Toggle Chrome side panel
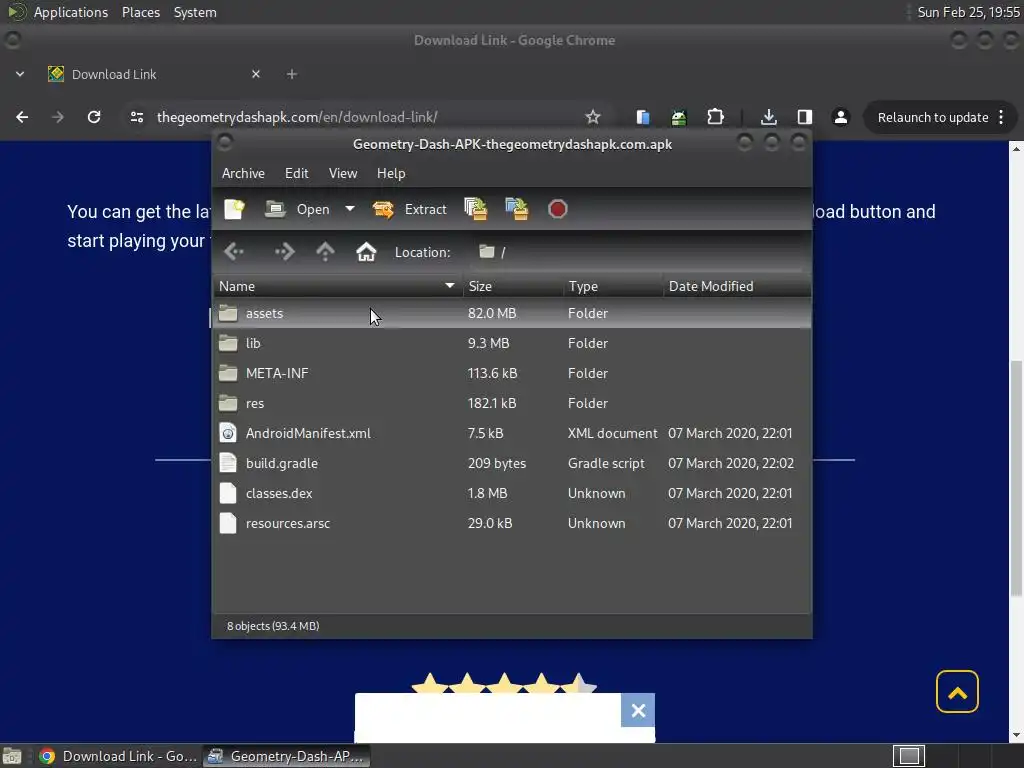Image resolution: width=1024 pixels, height=768 pixels. [805, 117]
